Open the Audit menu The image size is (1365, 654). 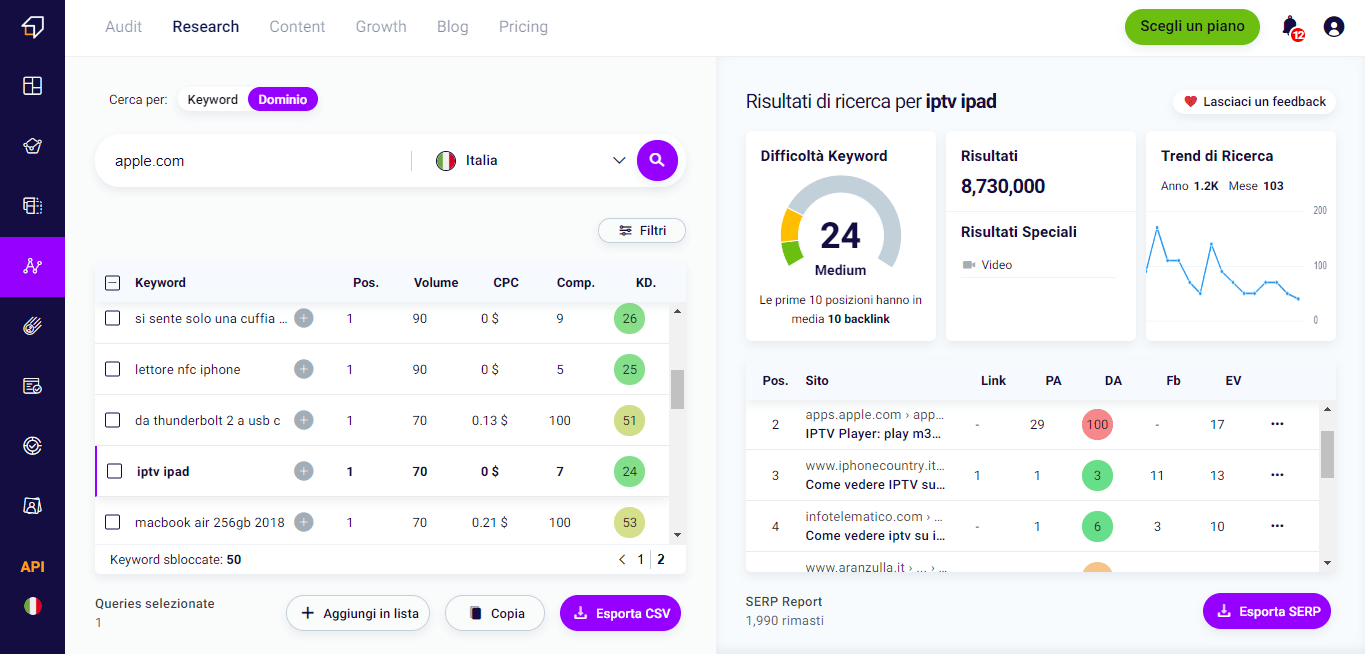[124, 27]
